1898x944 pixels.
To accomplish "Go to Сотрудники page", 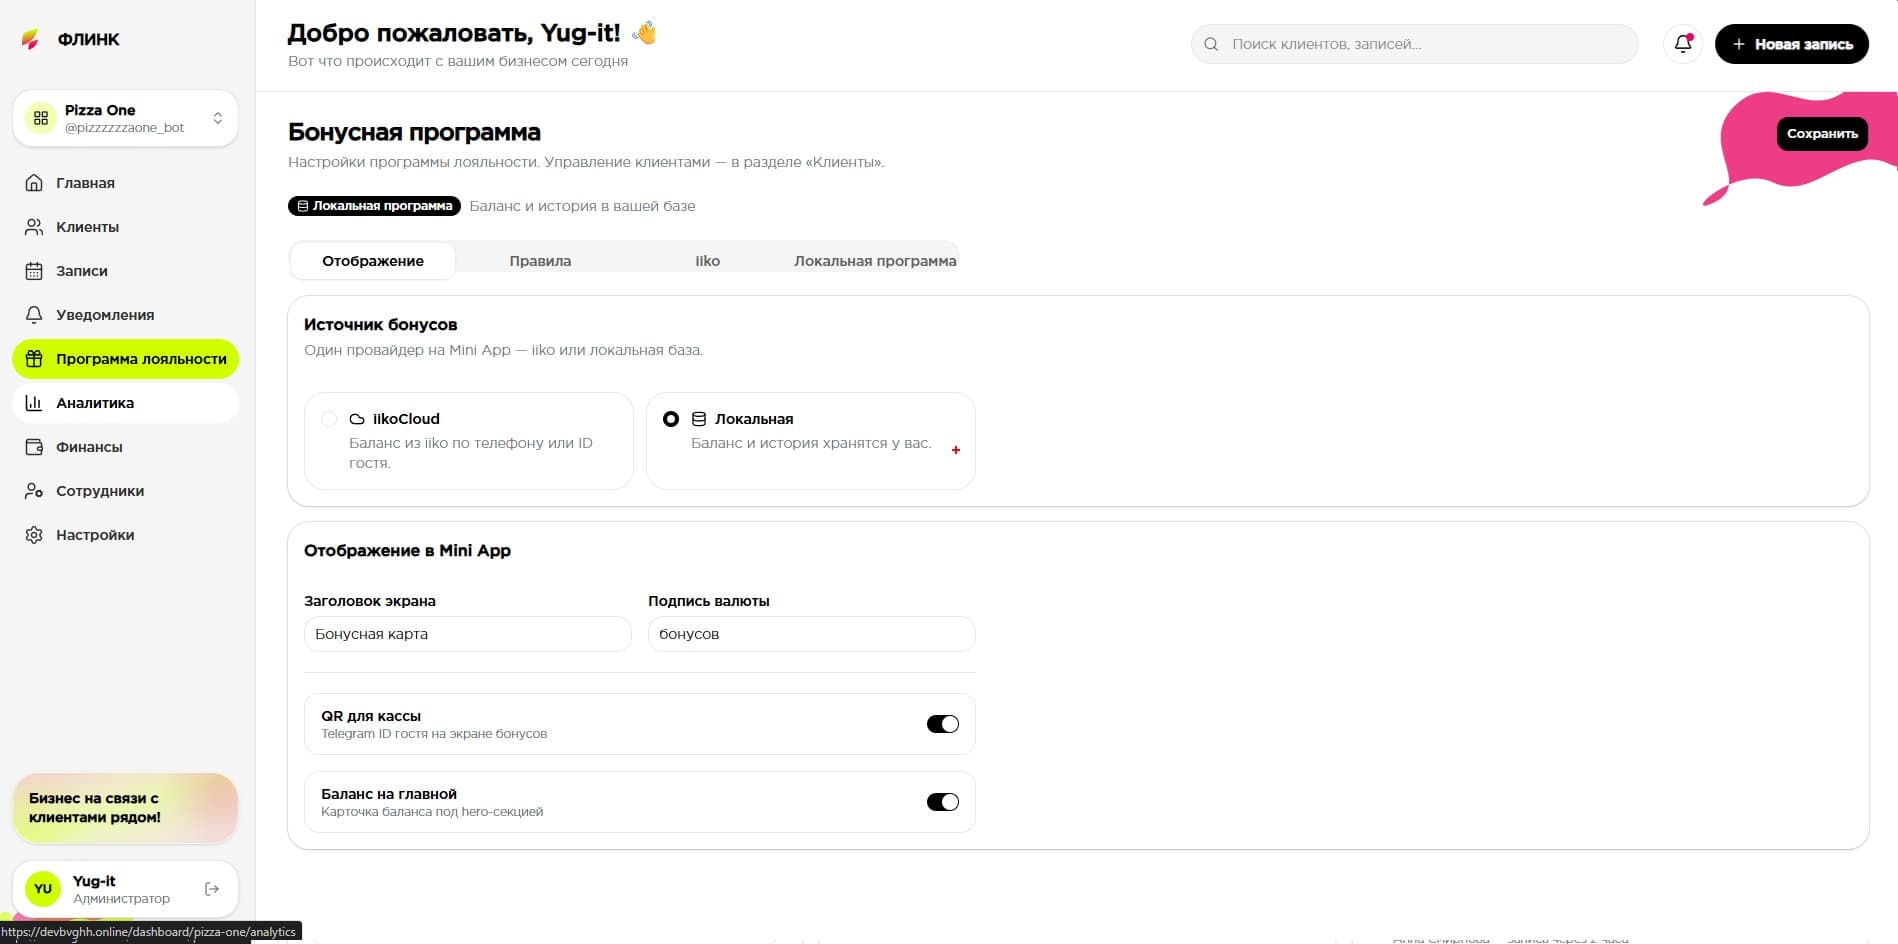I will 125,491.
